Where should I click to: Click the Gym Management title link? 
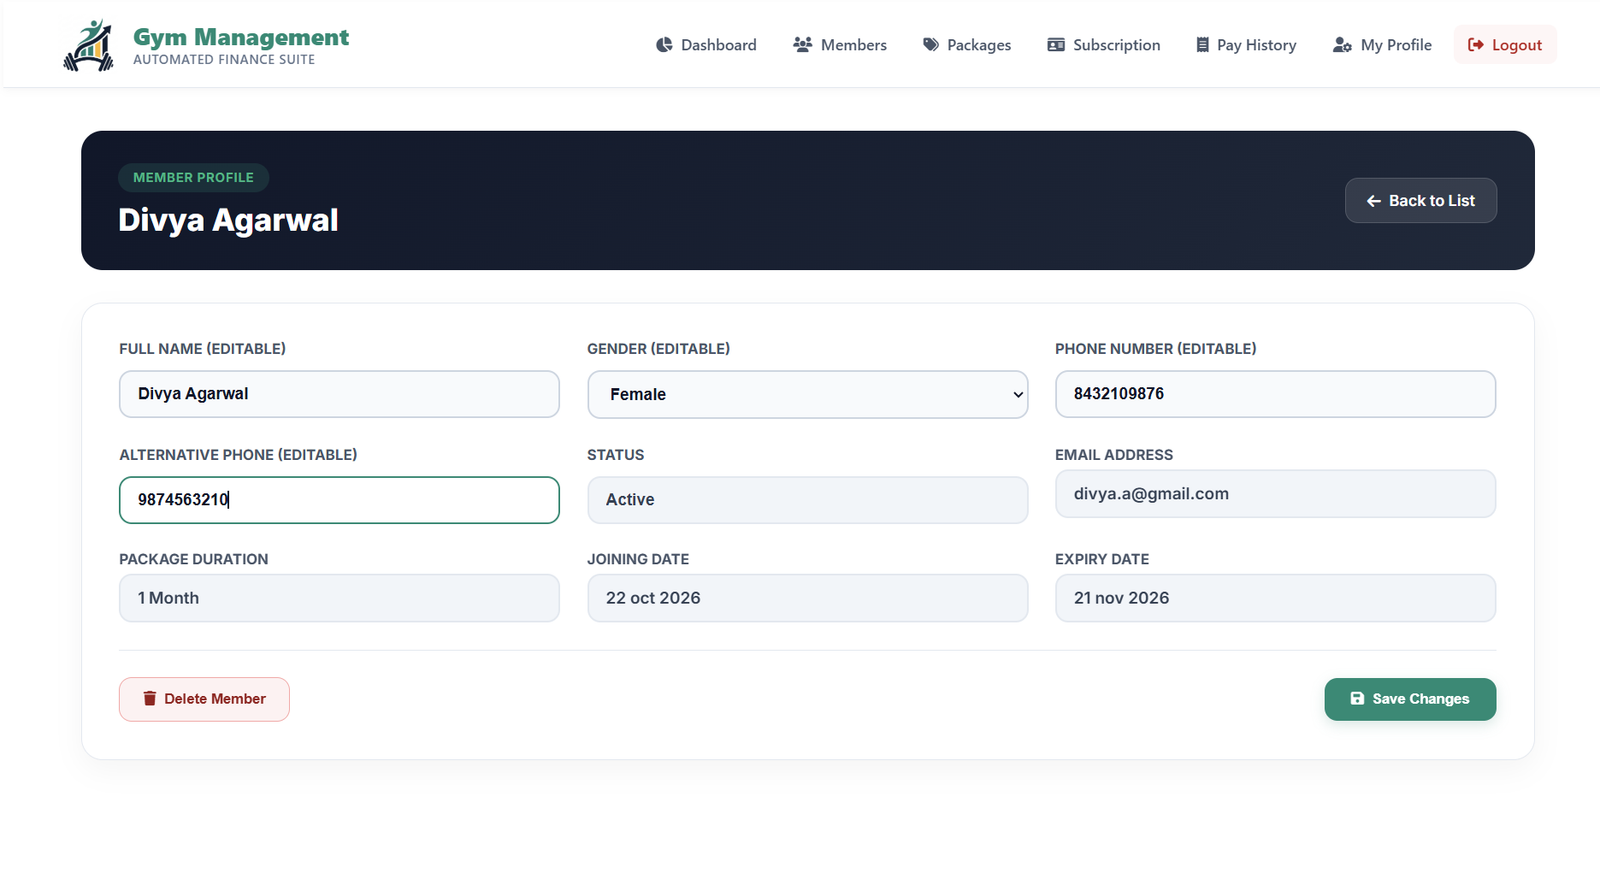(x=241, y=37)
